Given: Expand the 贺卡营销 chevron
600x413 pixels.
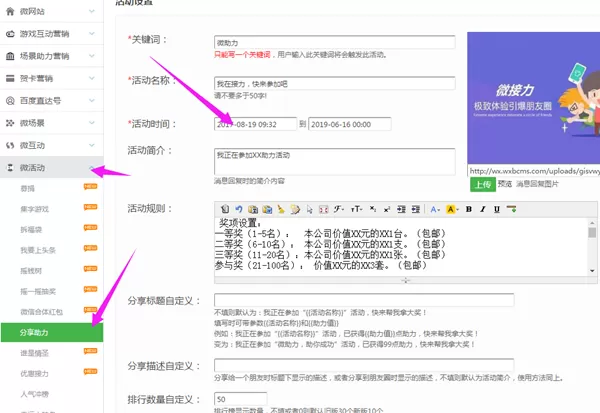Looking at the screenshot, I should pyautogui.click(x=92, y=78).
